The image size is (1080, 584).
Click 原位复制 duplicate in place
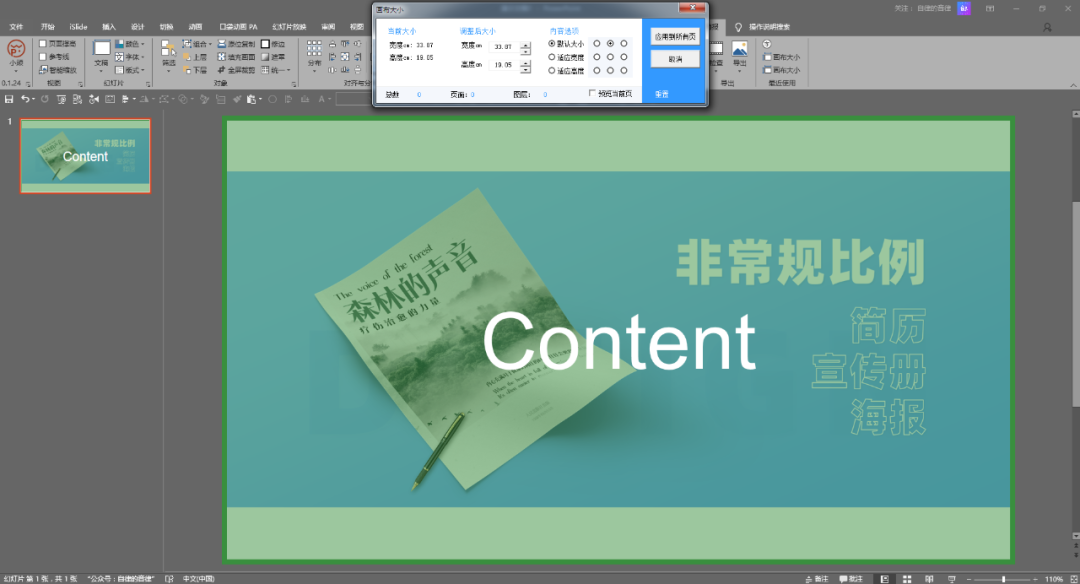pos(236,44)
